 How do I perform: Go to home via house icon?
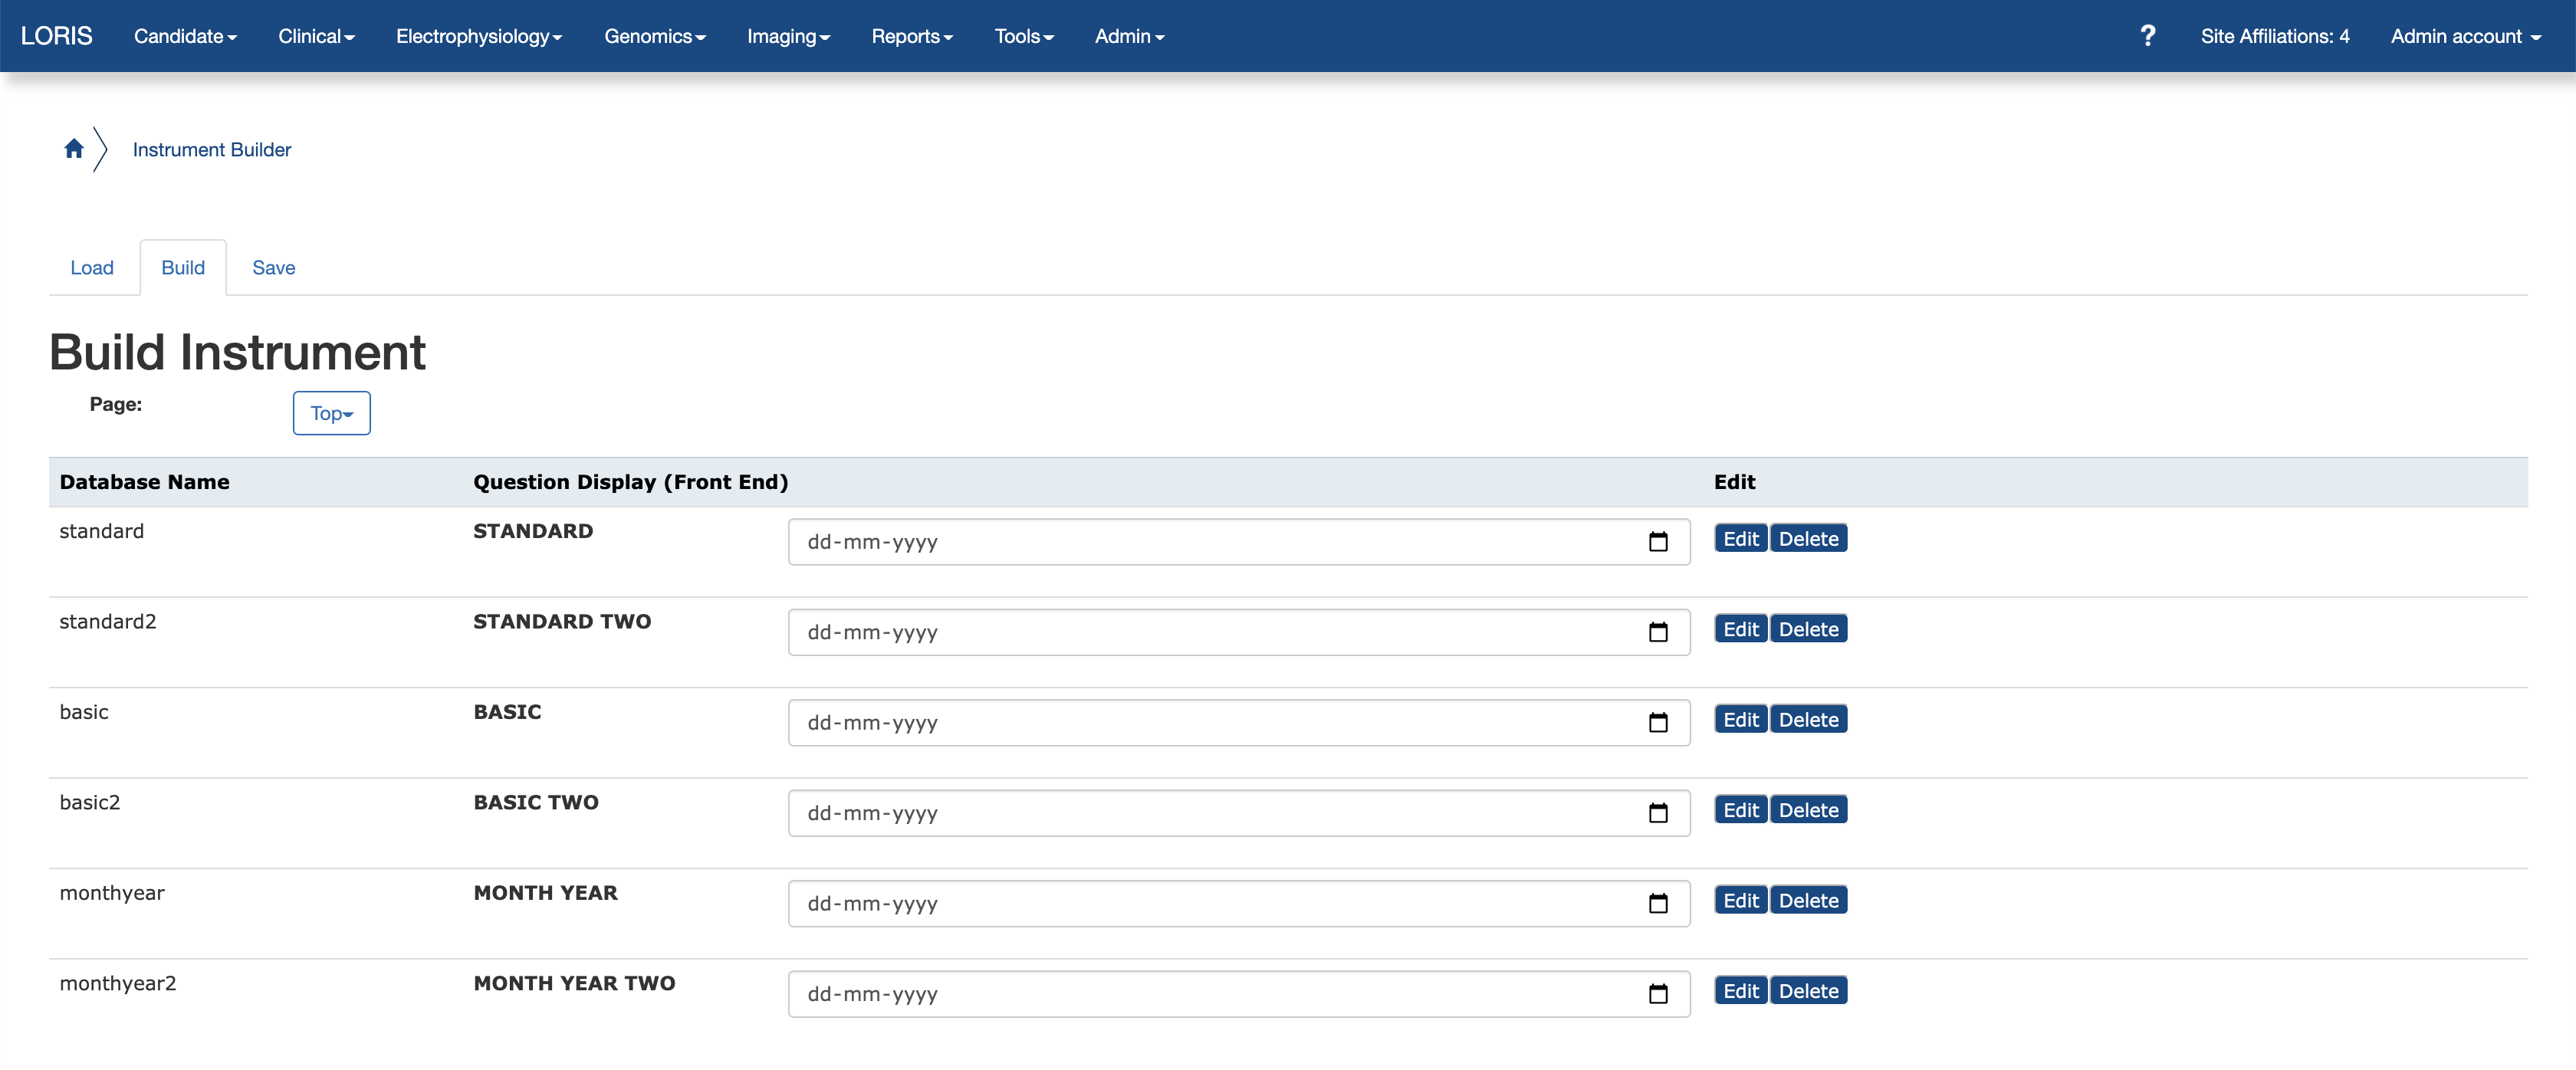point(74,149)
